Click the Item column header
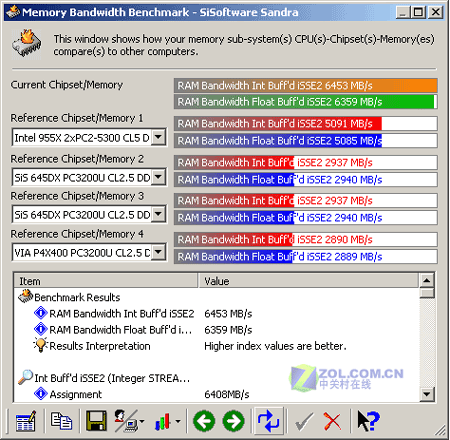The width and height of the screenshot is (450, 440). point(106,281)
